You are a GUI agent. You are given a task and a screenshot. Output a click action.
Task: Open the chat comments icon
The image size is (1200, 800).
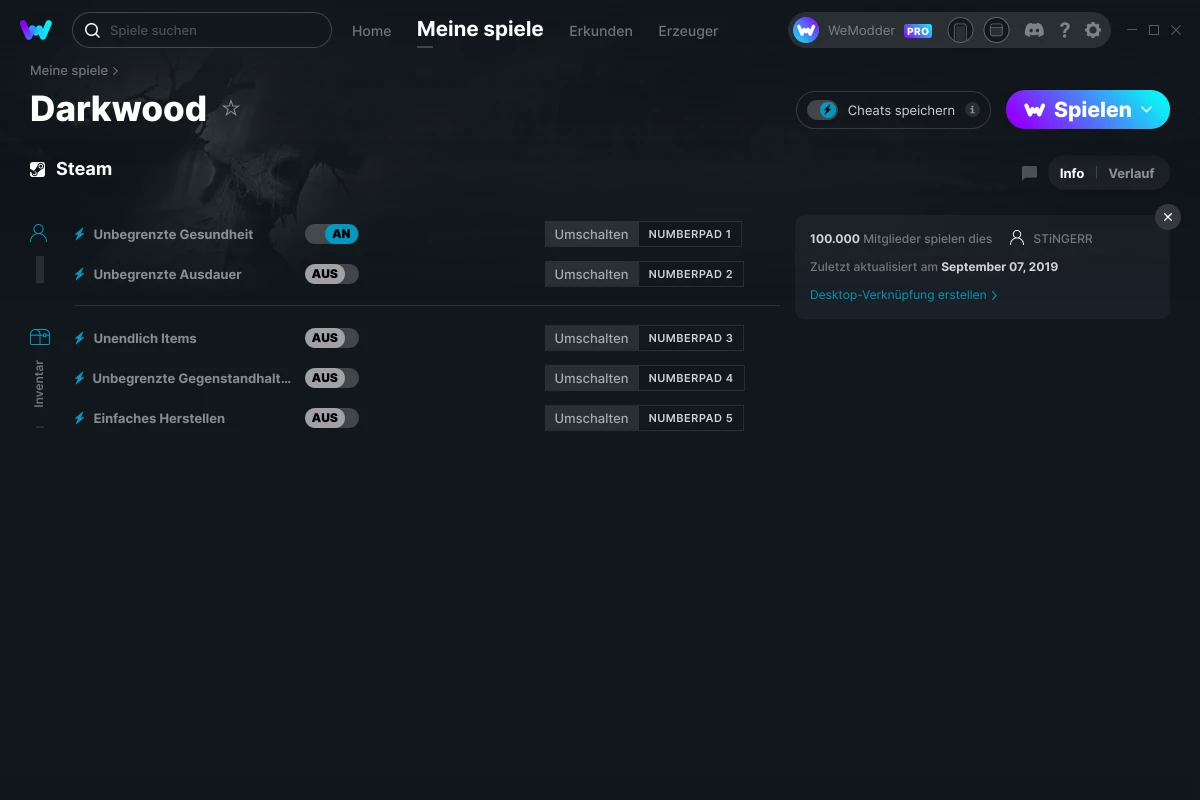(x=1029, y=173)
